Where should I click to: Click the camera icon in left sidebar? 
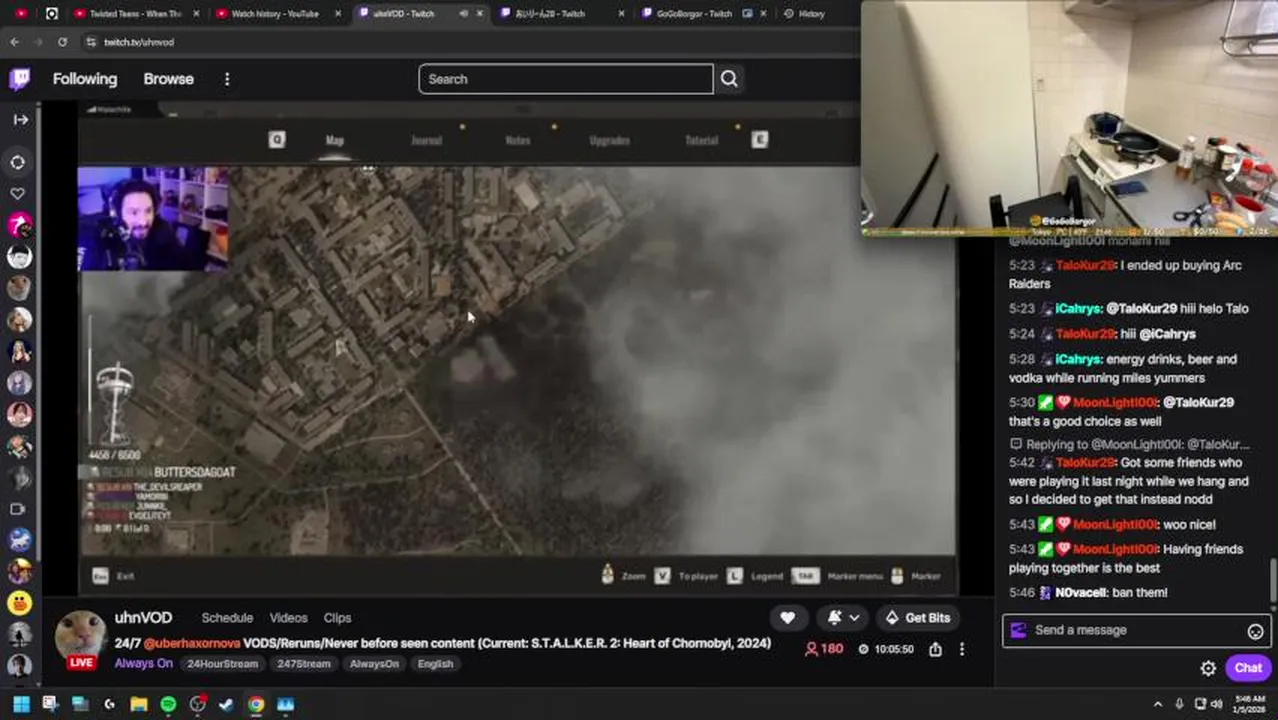click(18, 509)
